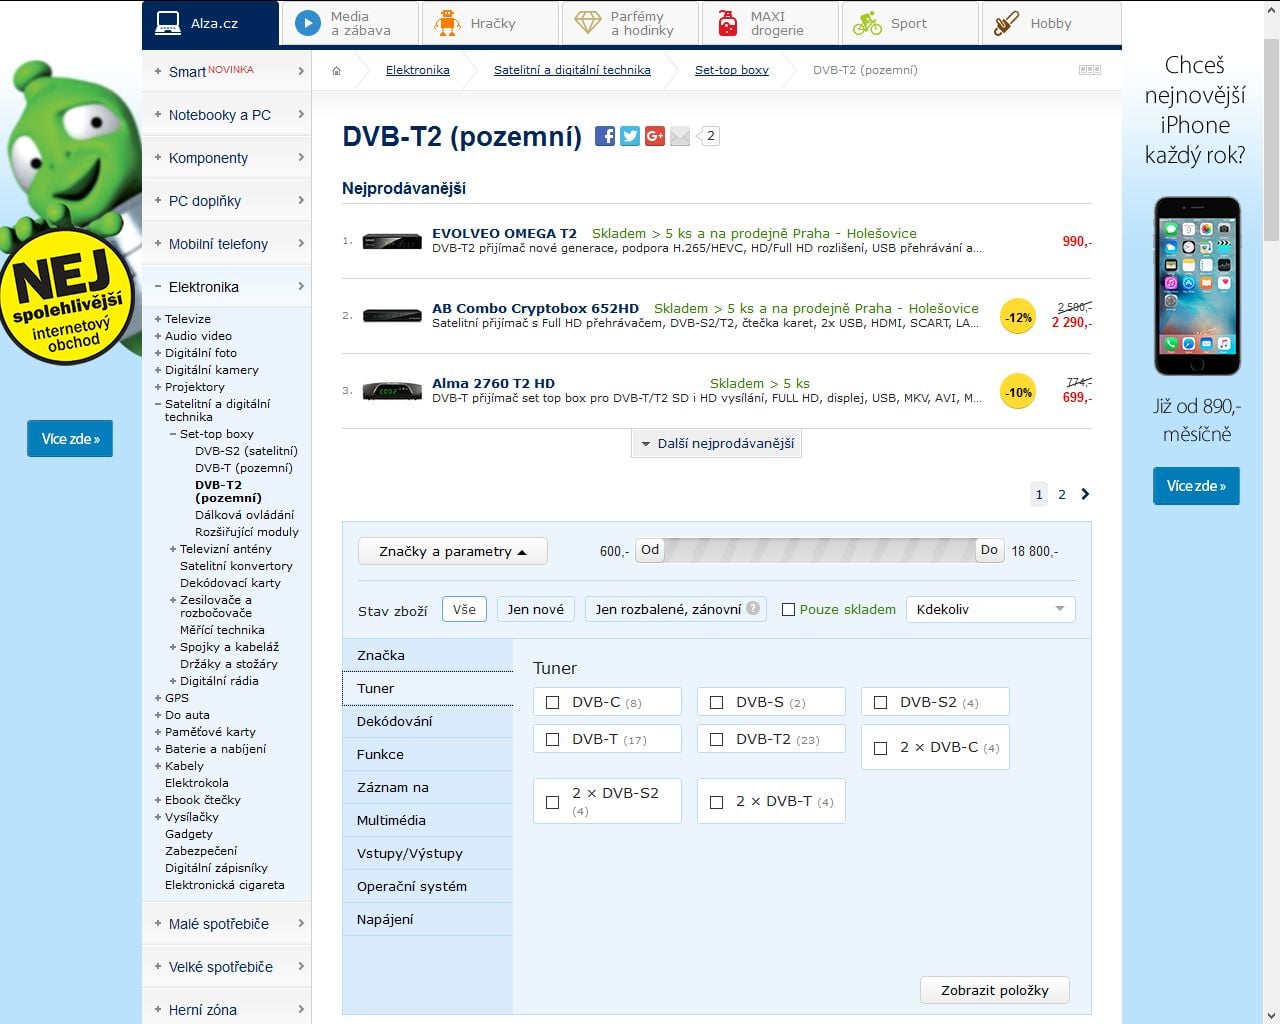The width and height of the screenshot is (1280, 1024).
Task: Tick the DVB-S2 tuner checkbox
Action: 881,702
